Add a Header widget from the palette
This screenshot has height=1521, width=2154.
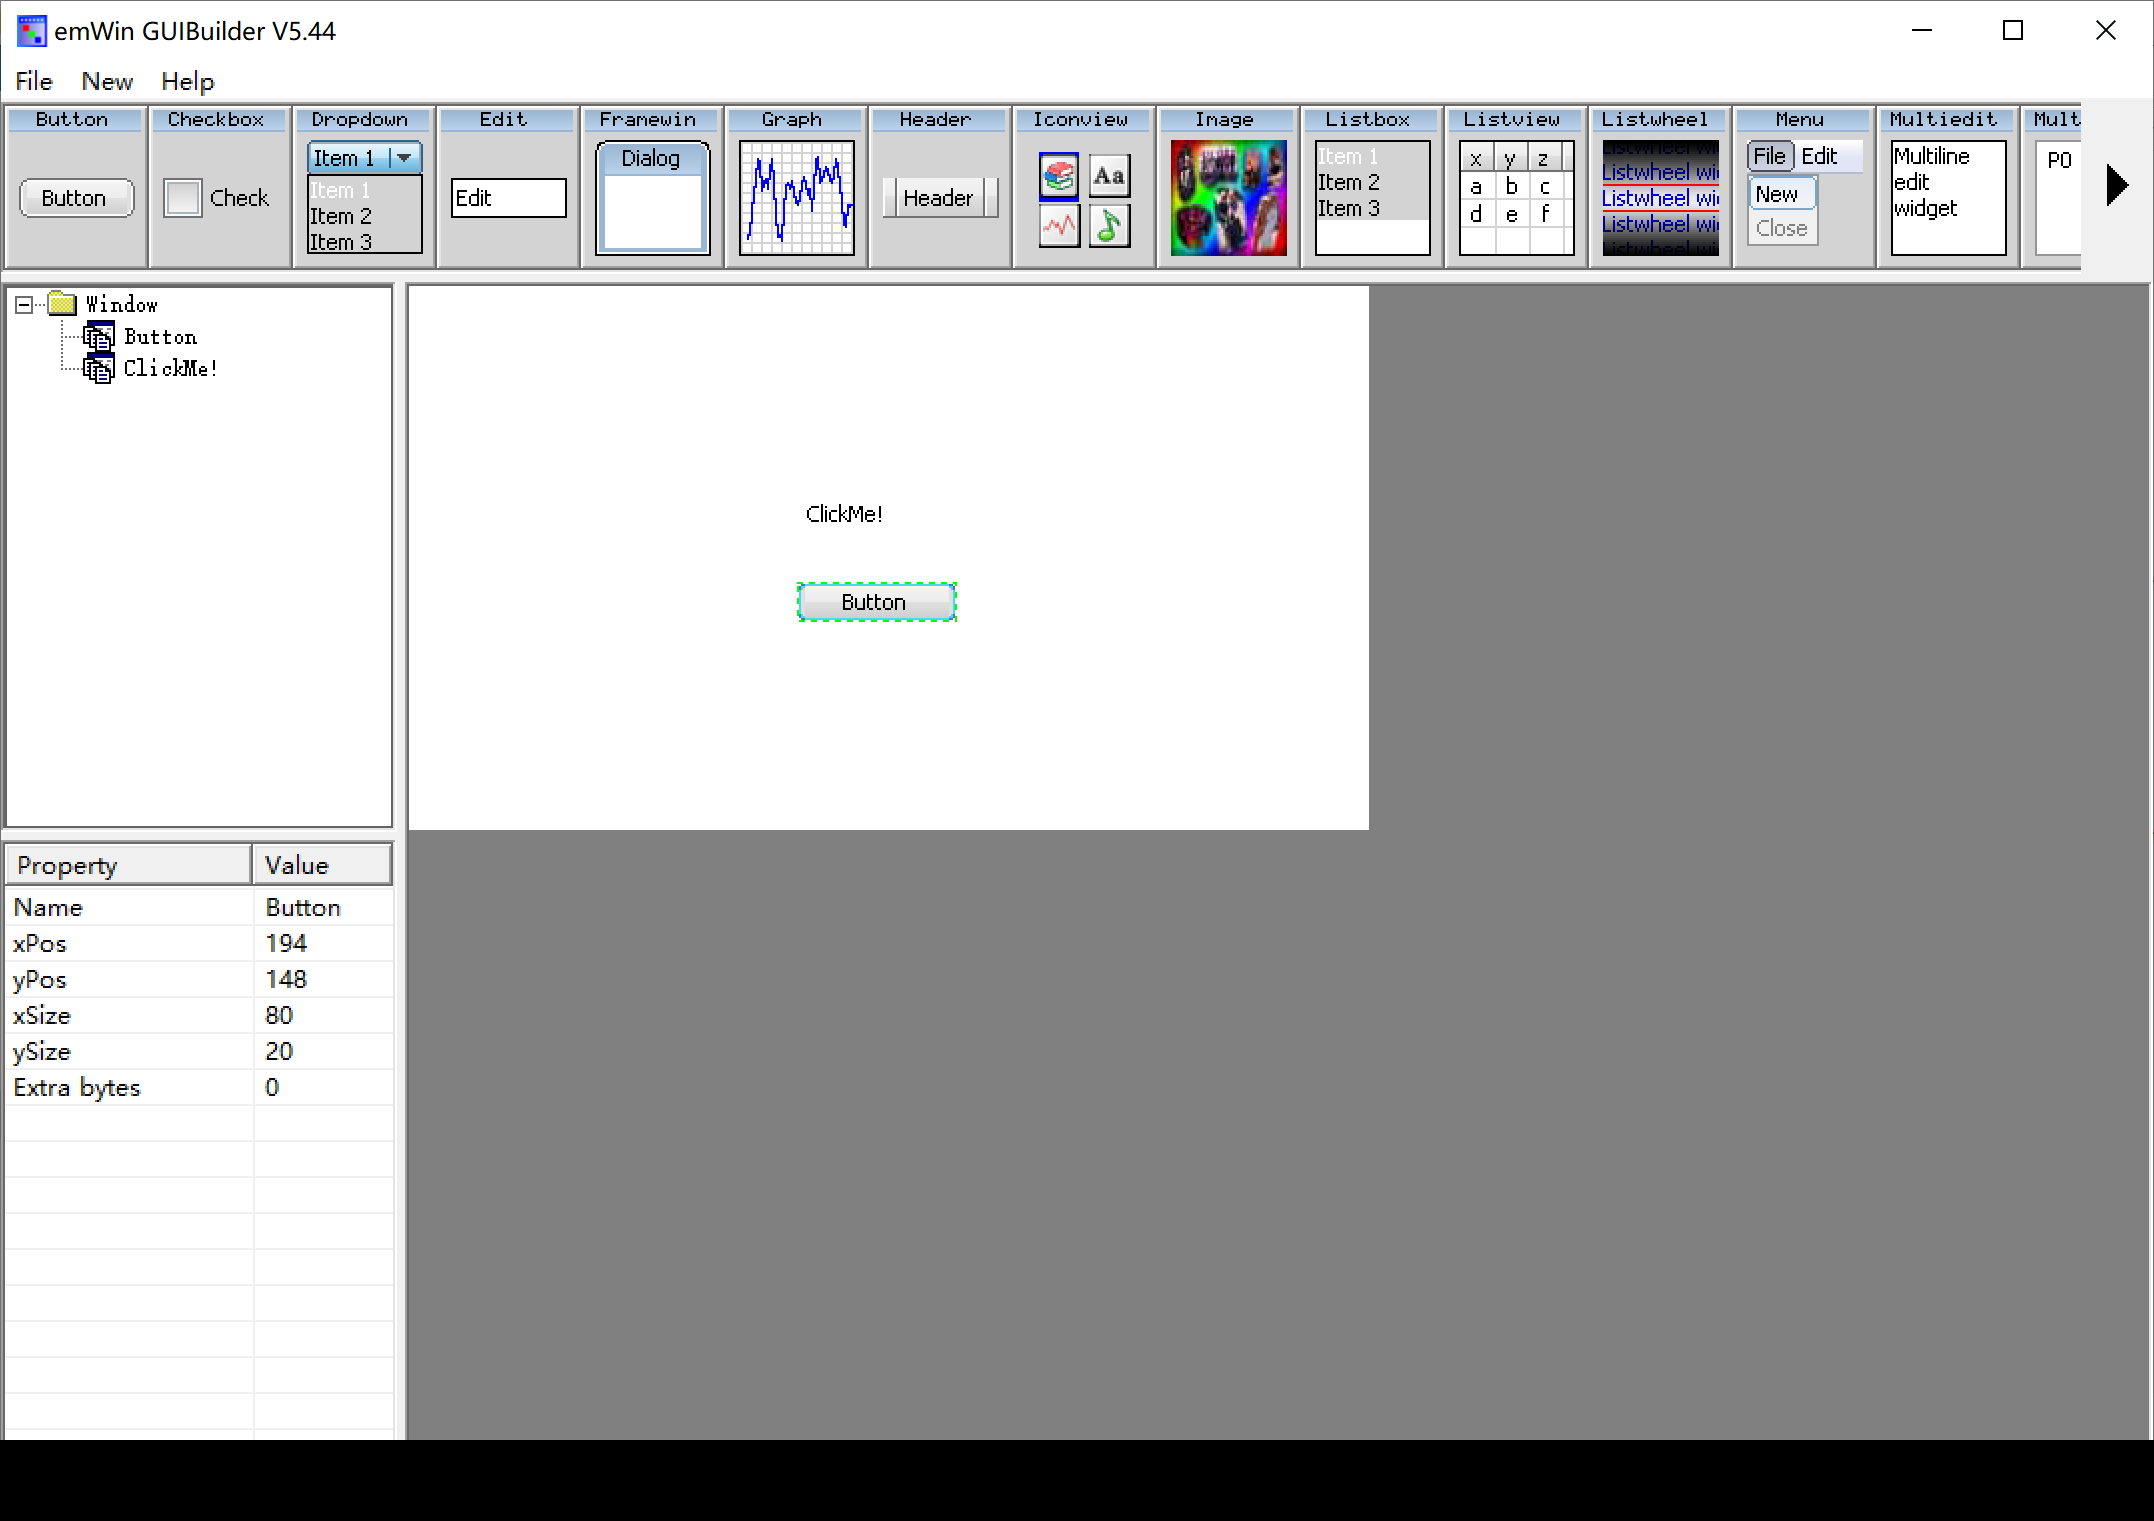coord(938,198)
